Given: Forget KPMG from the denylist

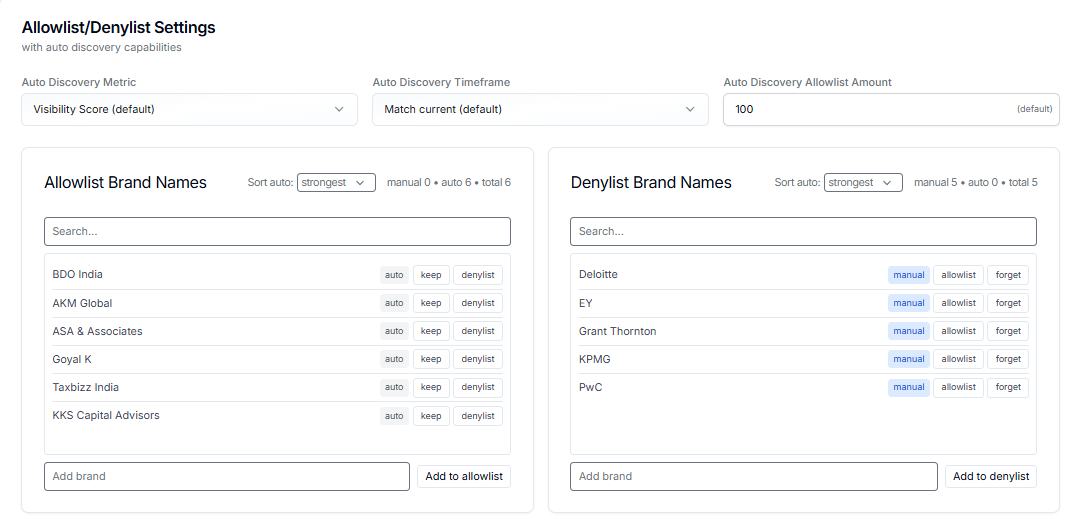Looking at the screenshot, I should 1008,359.
